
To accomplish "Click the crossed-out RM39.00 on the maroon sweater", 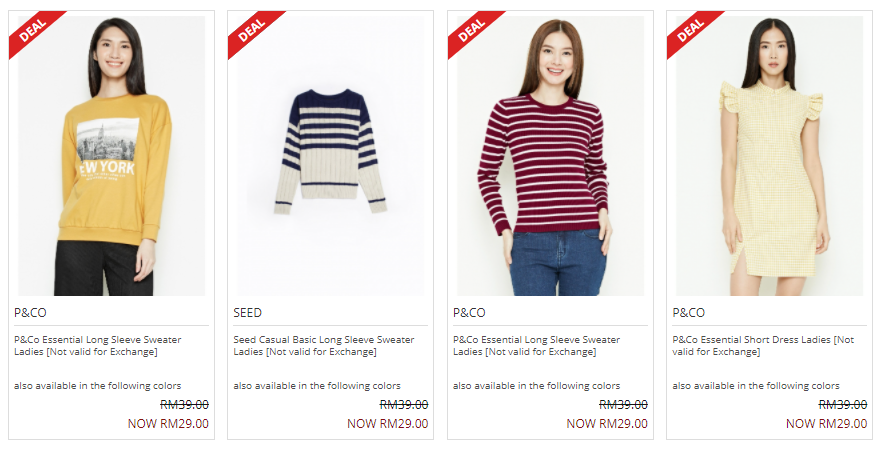I will pos(623,405).
